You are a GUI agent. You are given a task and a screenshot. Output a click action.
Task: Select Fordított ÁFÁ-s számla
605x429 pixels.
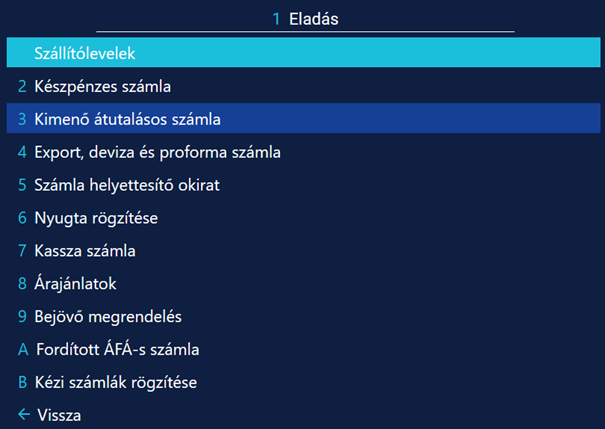coord(117,350)
